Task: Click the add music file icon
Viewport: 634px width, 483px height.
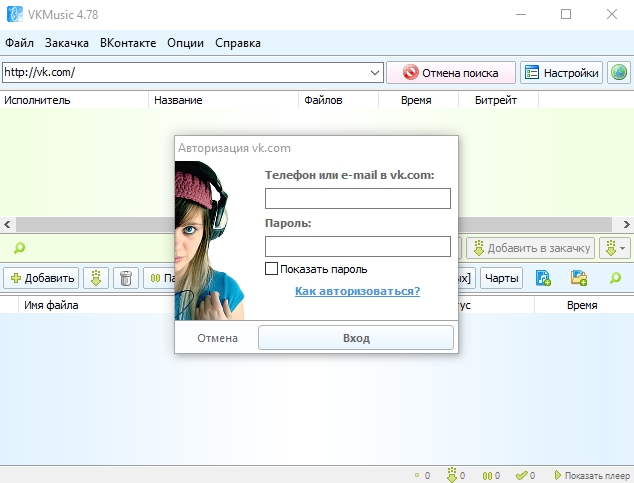Action: 543,278
